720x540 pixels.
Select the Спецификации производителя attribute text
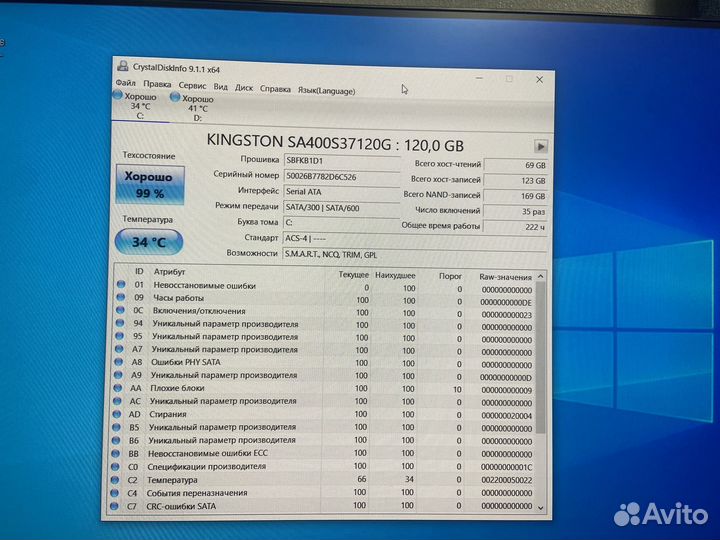(x=206, y=467)
